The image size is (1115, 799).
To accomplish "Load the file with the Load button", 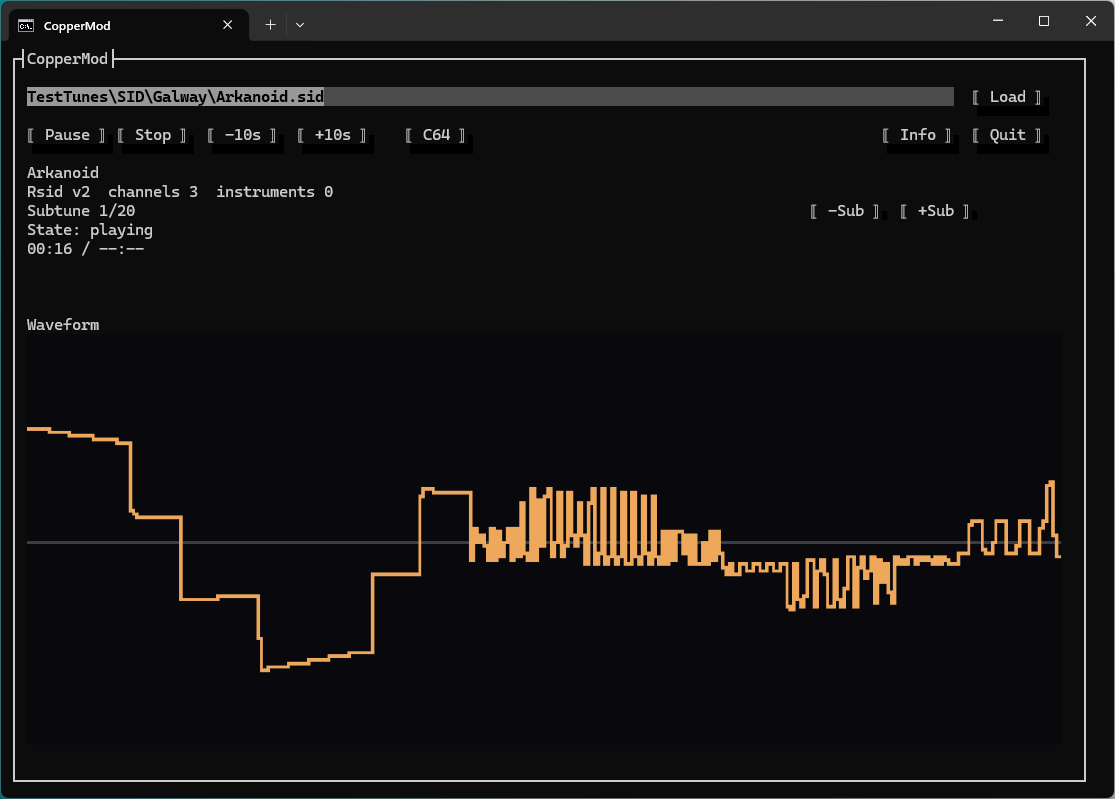I will (x=1007, y=97).
